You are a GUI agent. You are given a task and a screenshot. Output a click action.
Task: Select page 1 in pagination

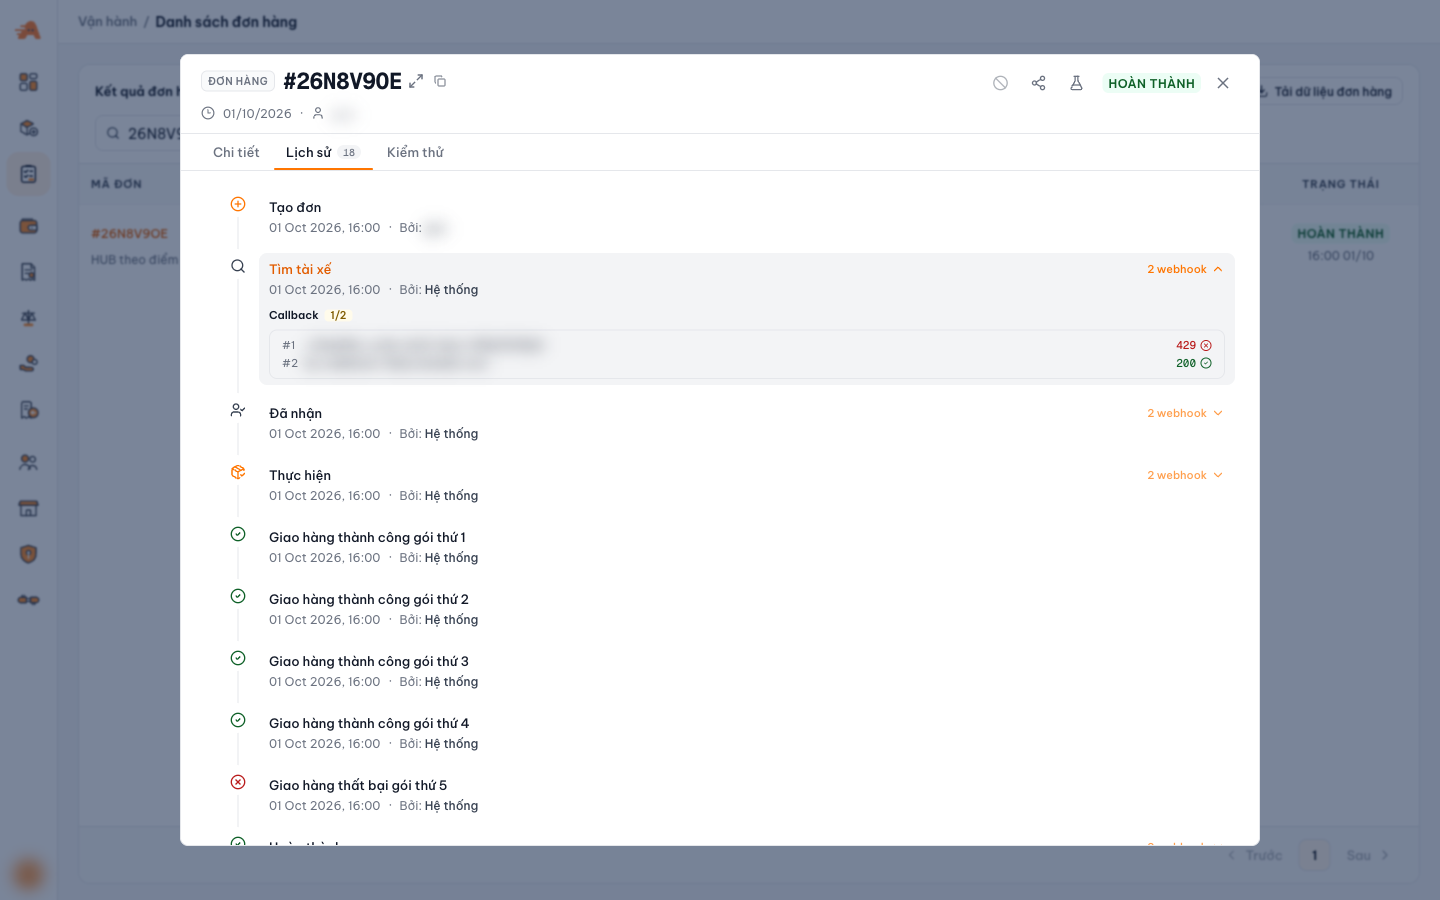pyautogui.click(x=1314, y=855)
